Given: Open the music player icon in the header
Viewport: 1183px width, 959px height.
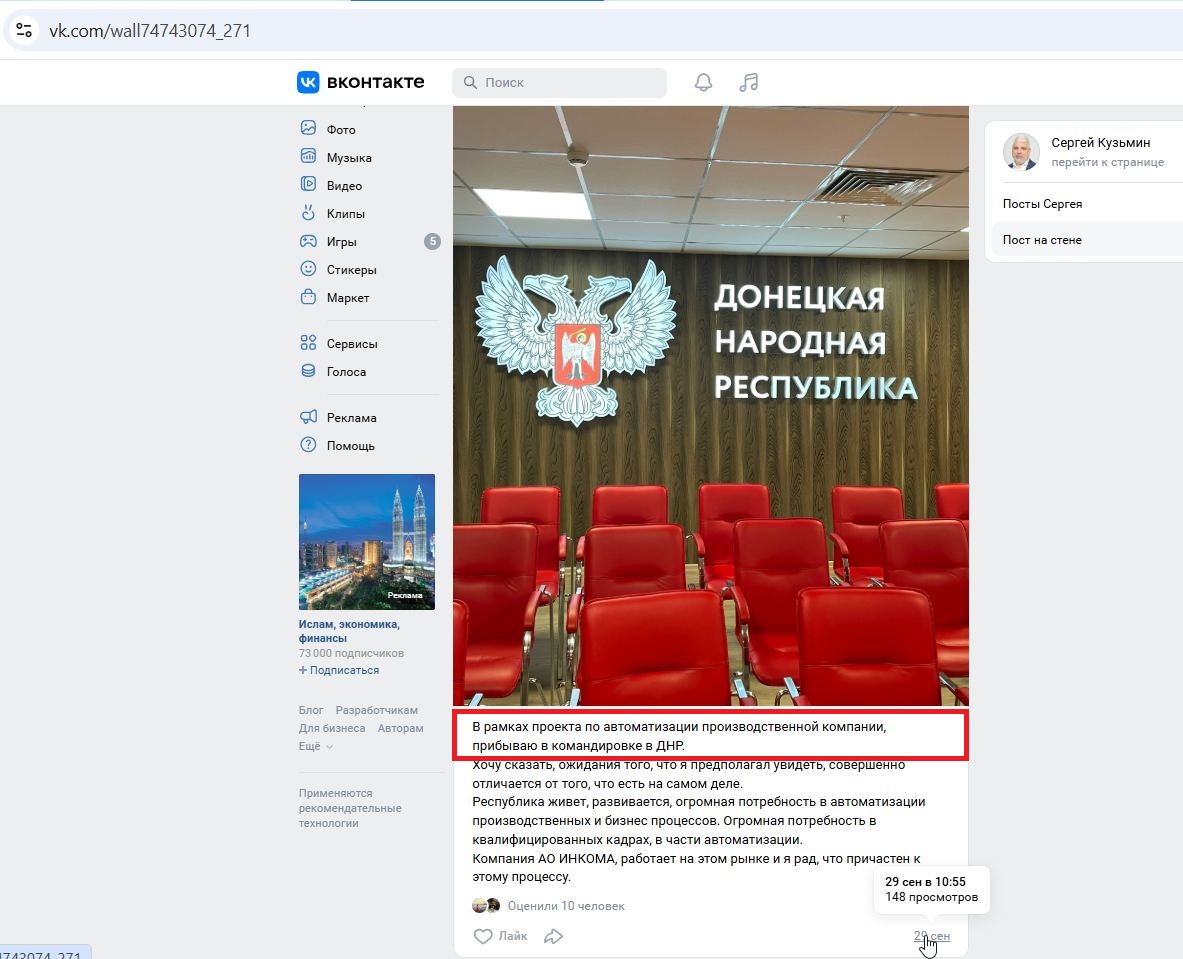Looking at the screenshot, I should click(x=748, y=82).
